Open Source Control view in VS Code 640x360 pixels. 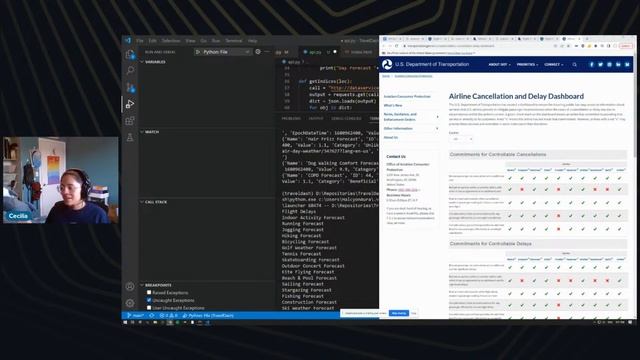coord(130,87)
